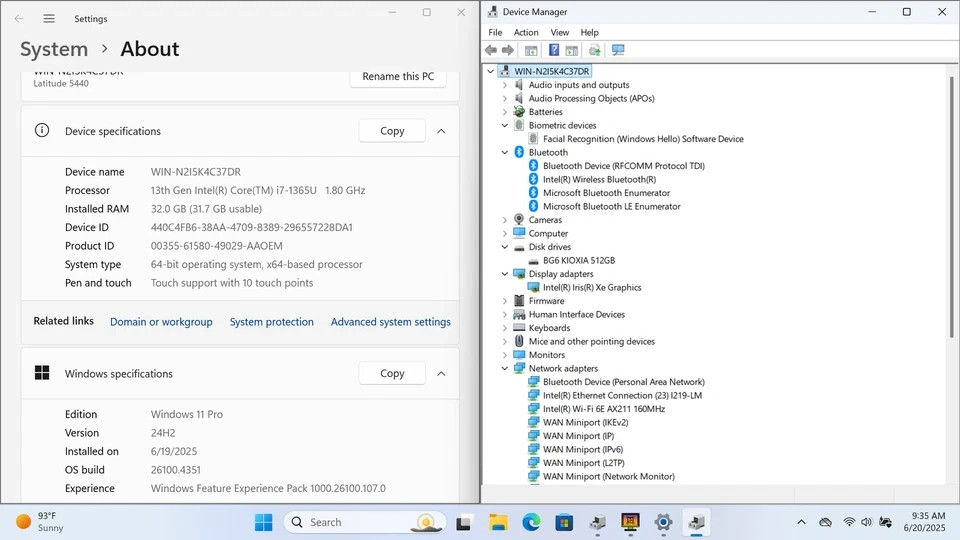Go back using Settings back arrow
Screen dimensions: 960x540
click(x=19, y=19)
